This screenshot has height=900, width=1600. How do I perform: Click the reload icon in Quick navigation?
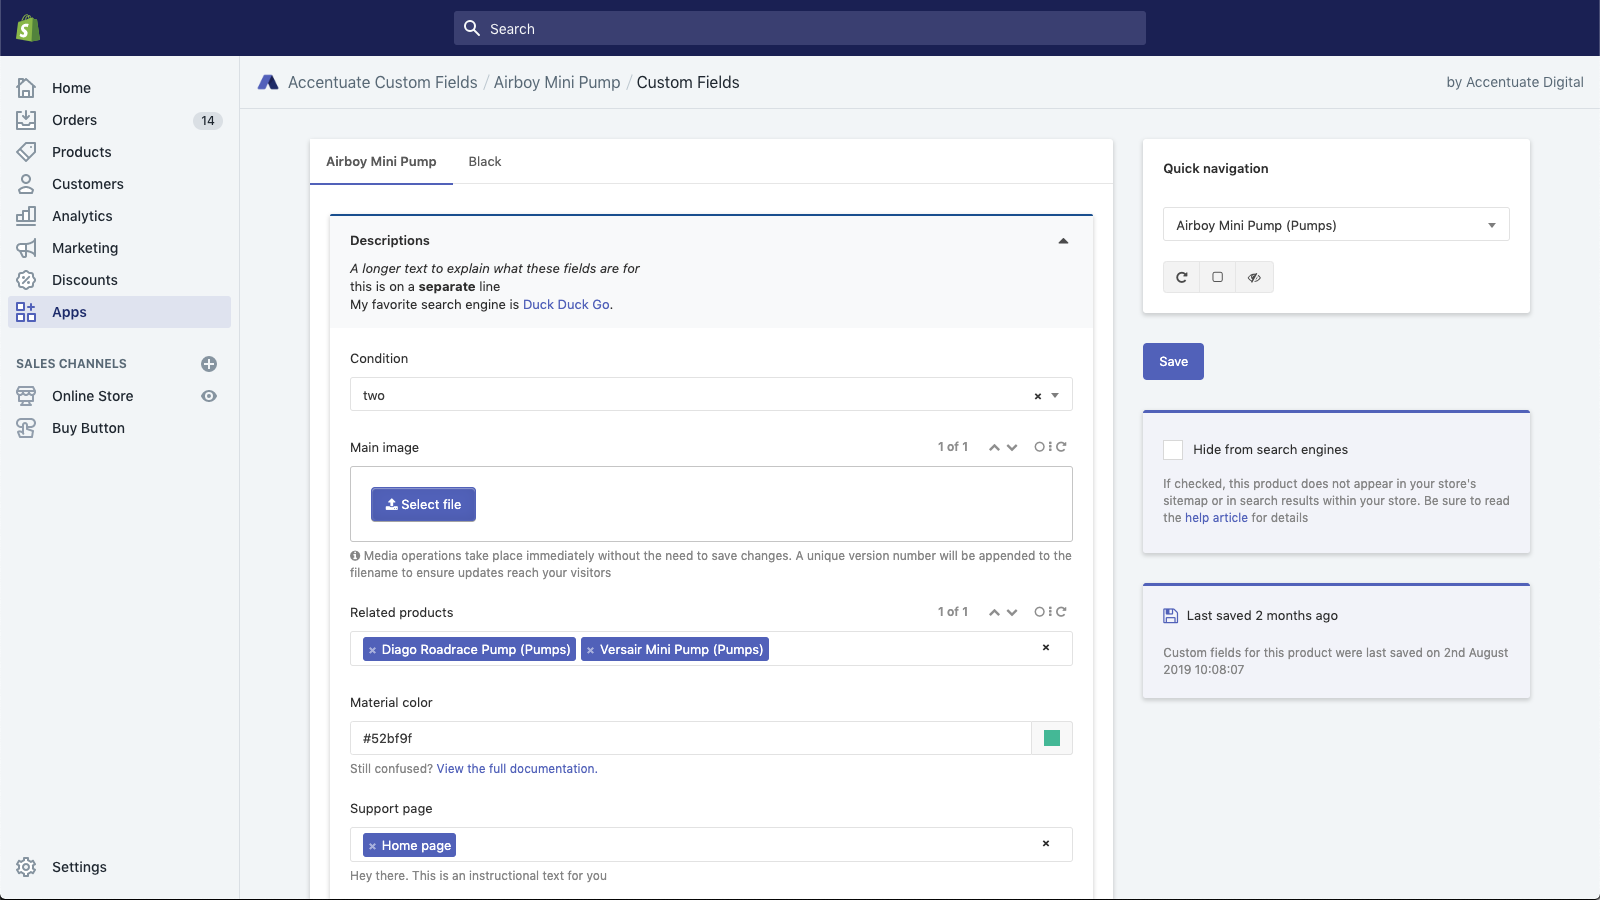[1181, 277]
